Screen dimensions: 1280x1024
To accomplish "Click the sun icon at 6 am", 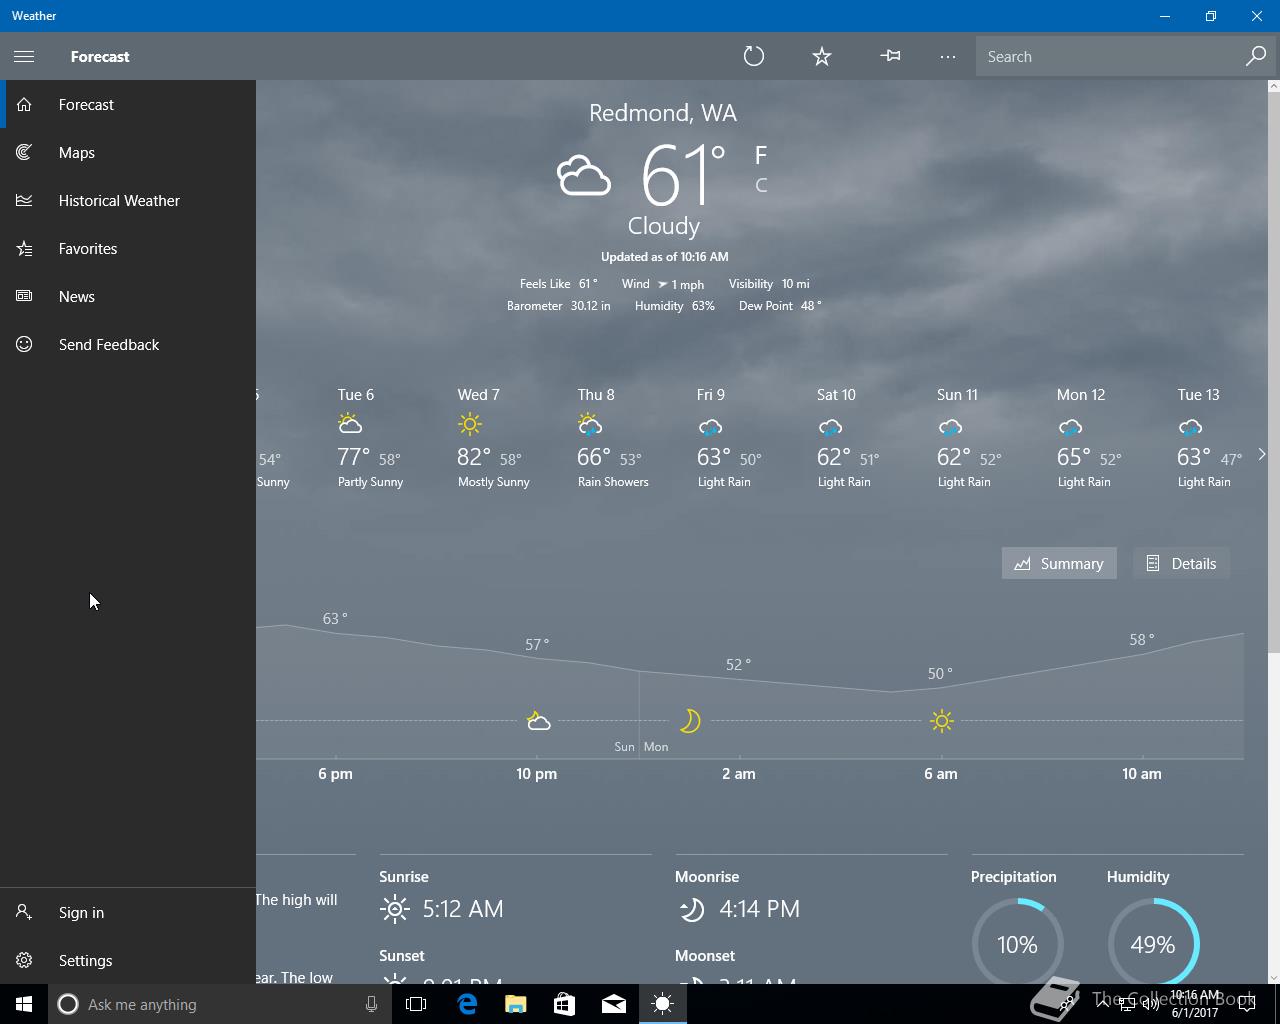I will coord(941,720).
